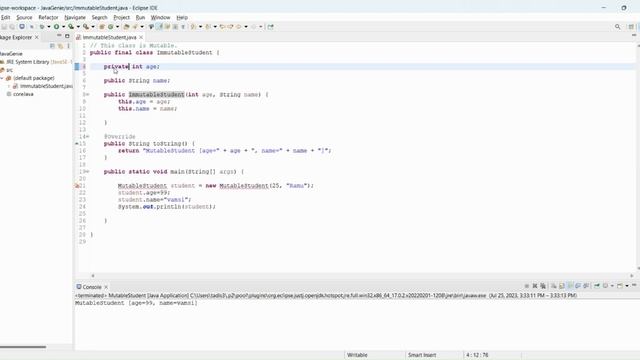The image size is (640, 360).
Task: Click the Open Type toolbar icon
Action: click(126, 27)
